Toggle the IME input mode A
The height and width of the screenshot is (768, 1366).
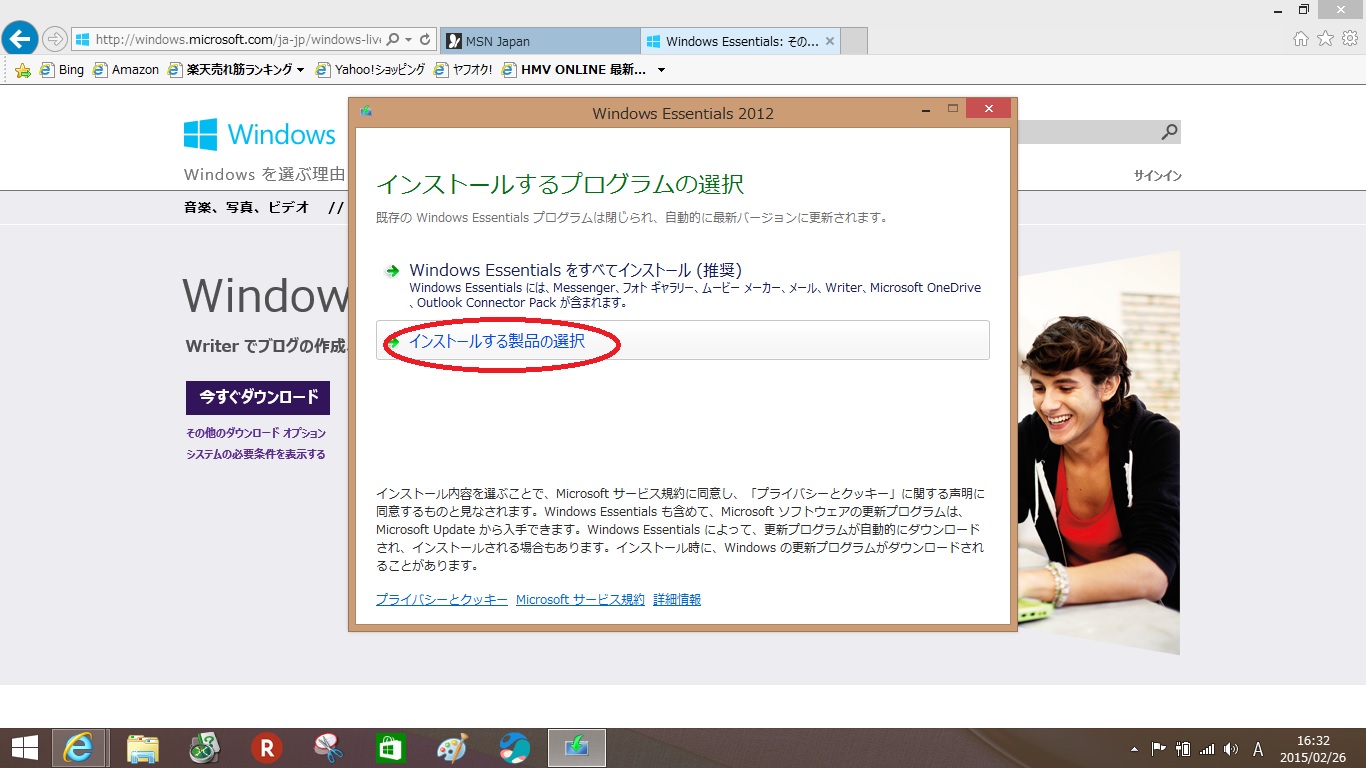[1258, 749]
